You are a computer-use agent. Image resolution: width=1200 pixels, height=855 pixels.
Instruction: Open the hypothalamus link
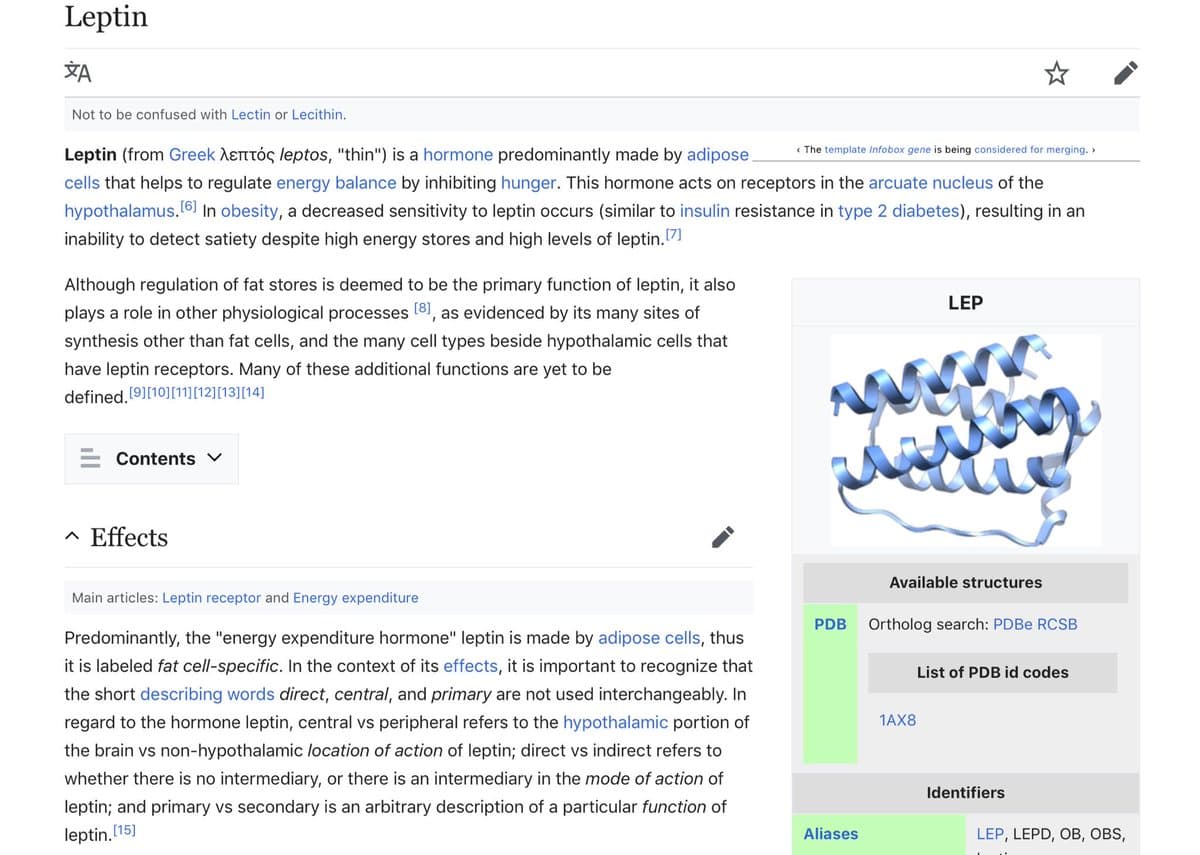coord(120,211)
